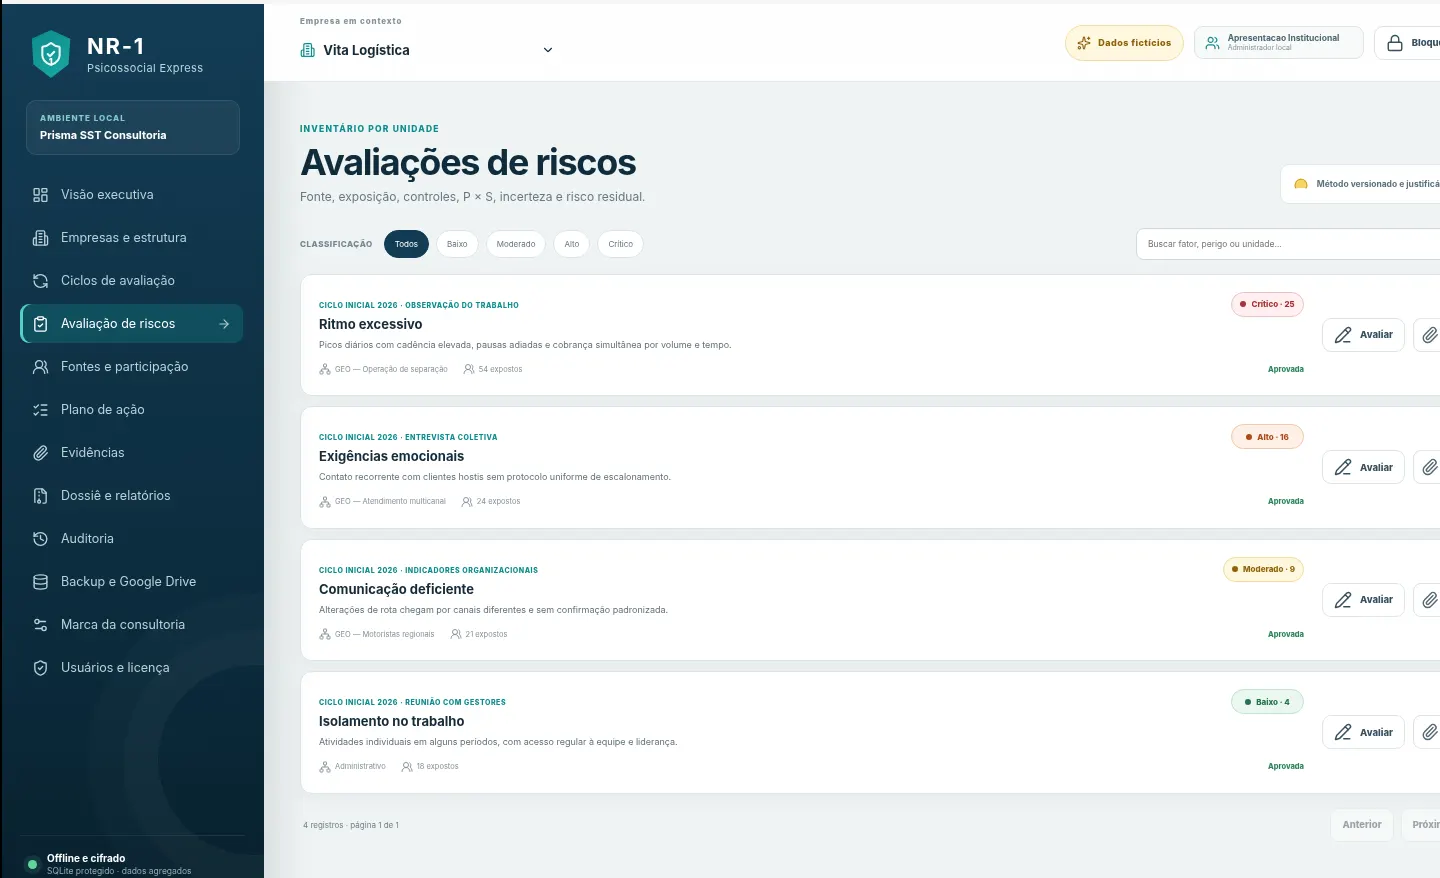1440x878 pixels.
Task: Click Avaliar for Exigências emocionais
Action: [1364, 467]
